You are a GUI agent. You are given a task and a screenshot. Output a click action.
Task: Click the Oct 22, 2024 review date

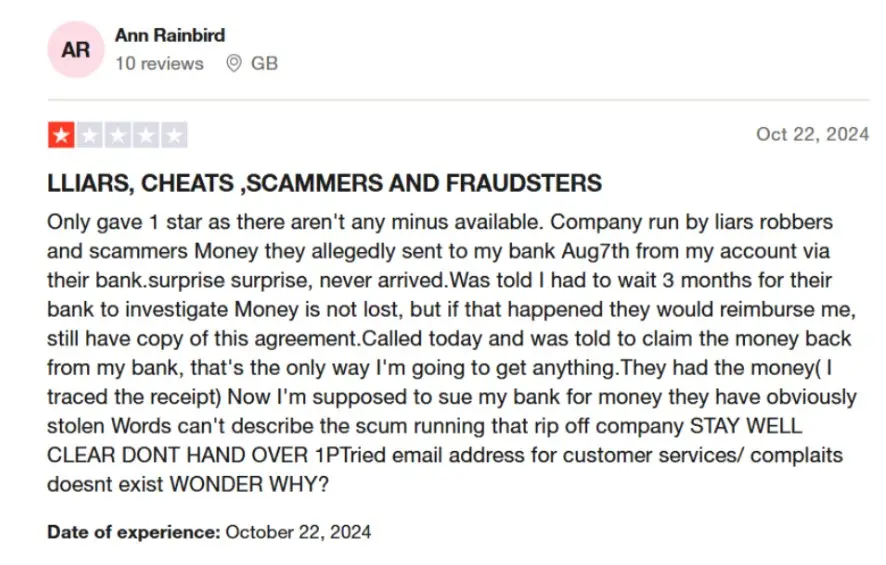(812, 134)
